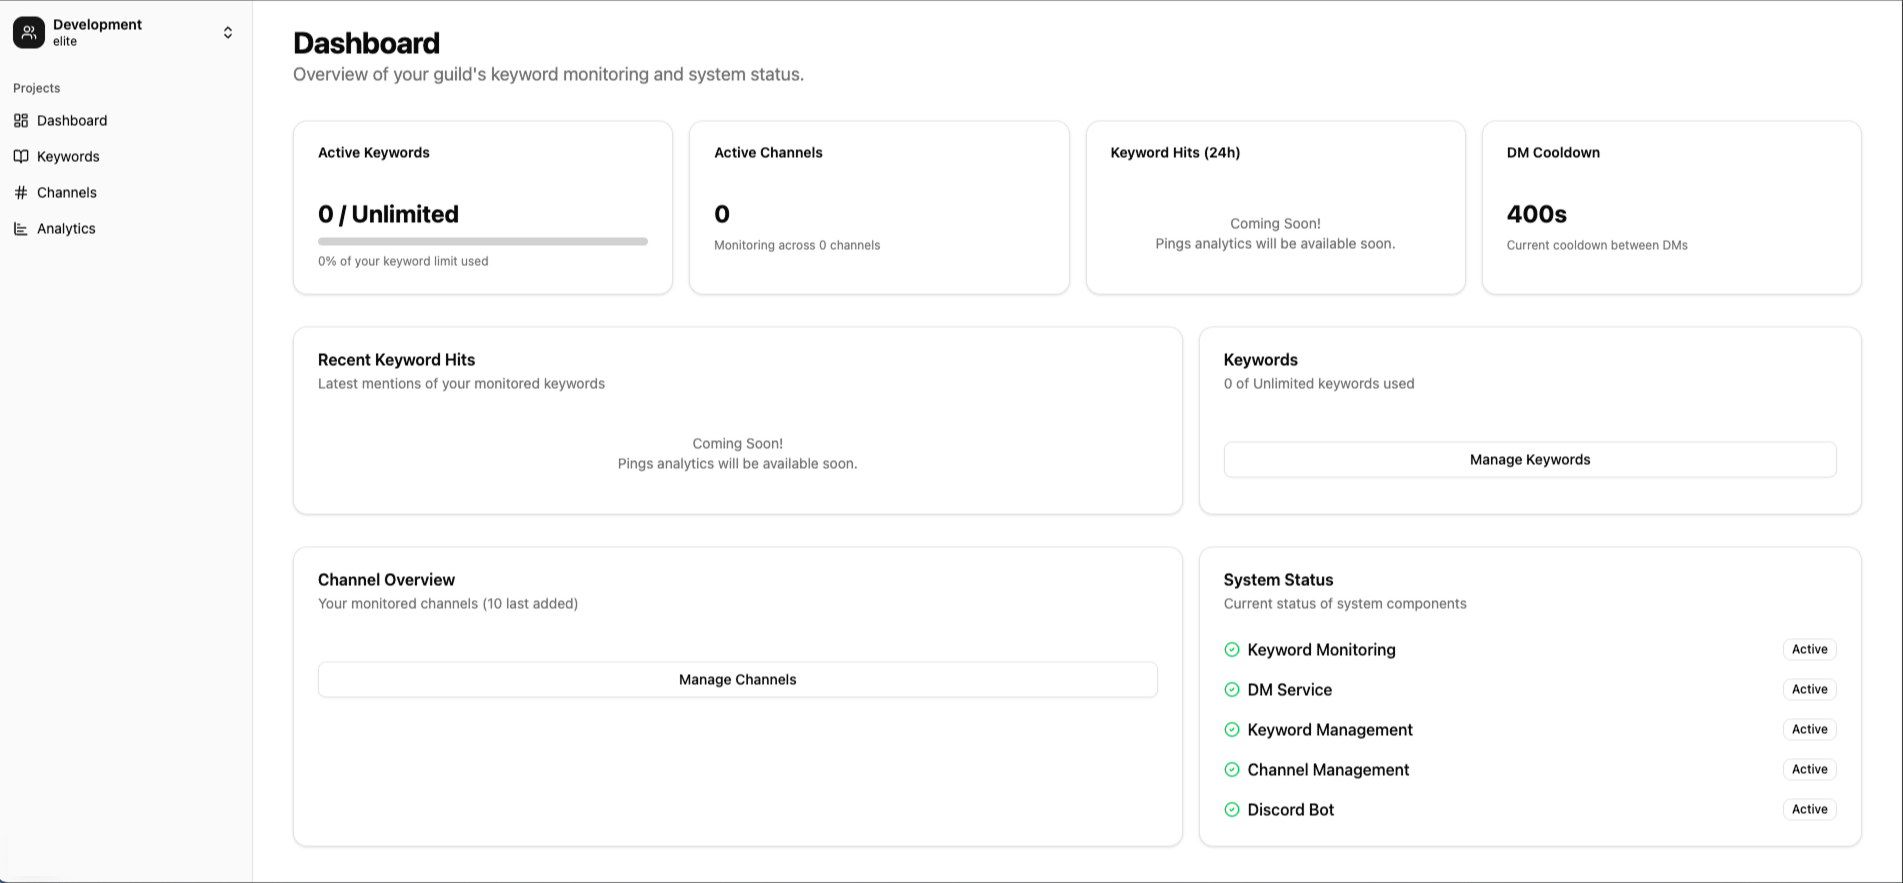Click the Manage Channels button
1903x883 pixels.
point(738,679)
